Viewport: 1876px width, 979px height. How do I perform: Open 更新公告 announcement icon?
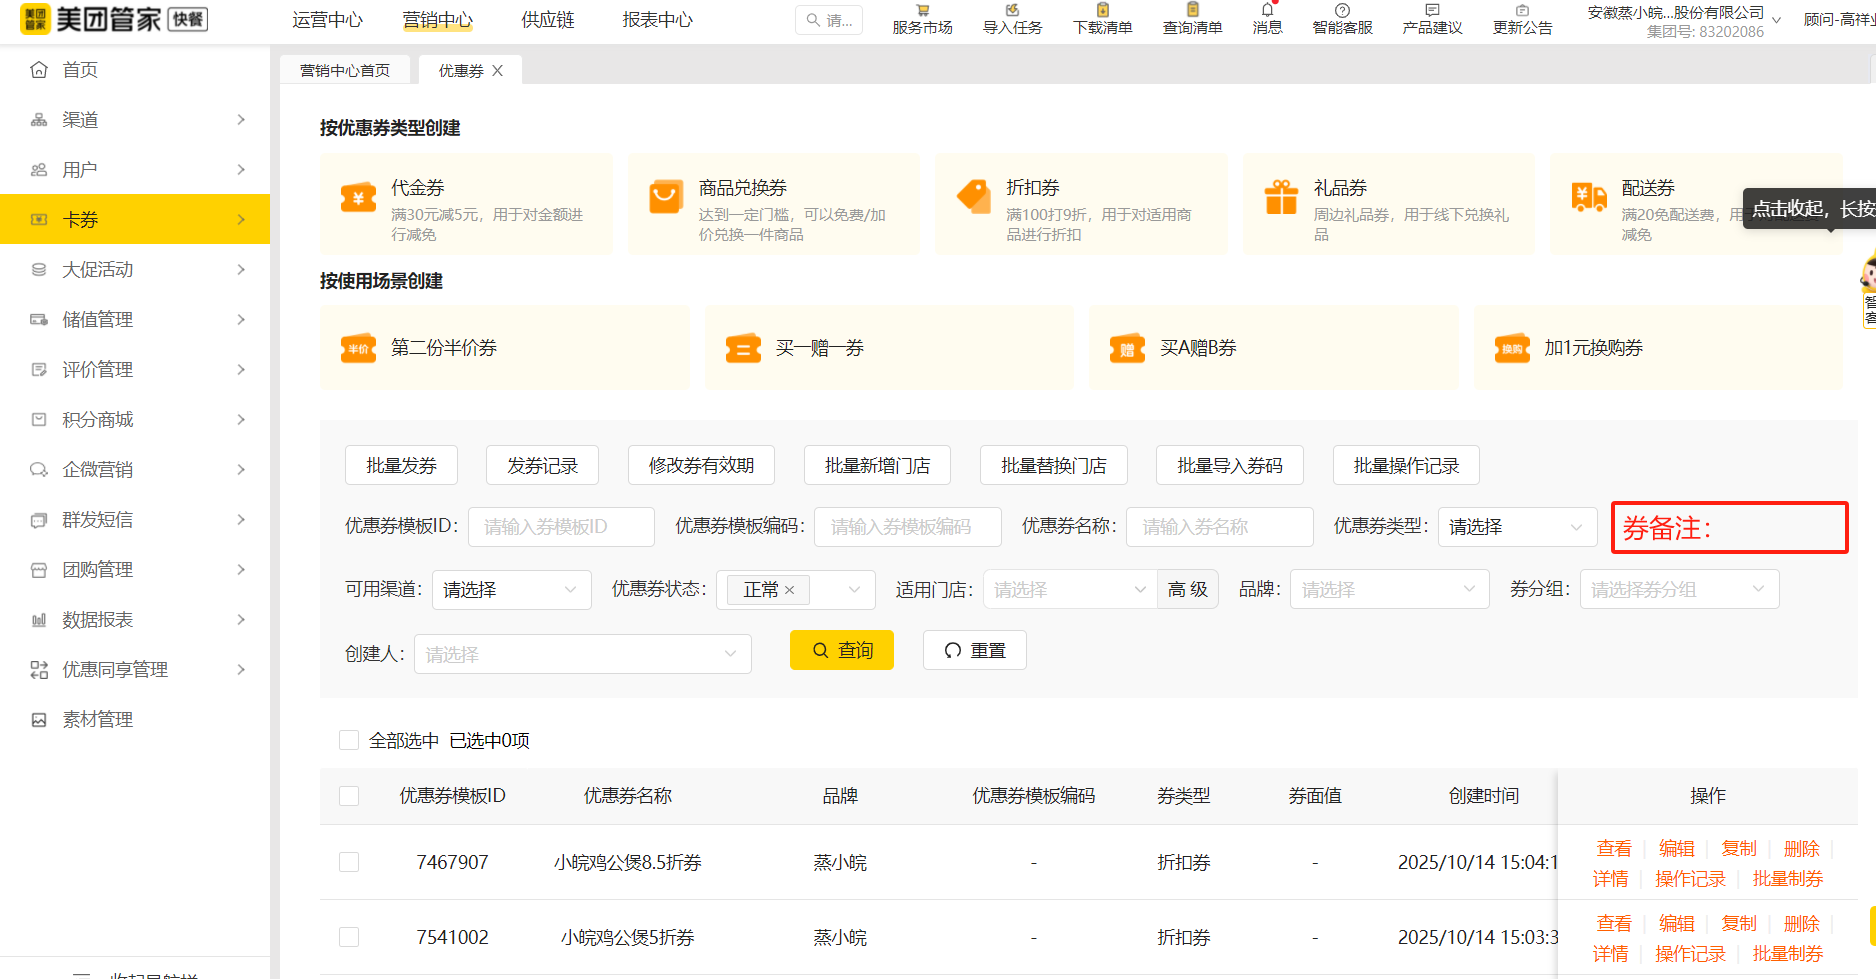pyautogui.click(x=1522, y=20)
